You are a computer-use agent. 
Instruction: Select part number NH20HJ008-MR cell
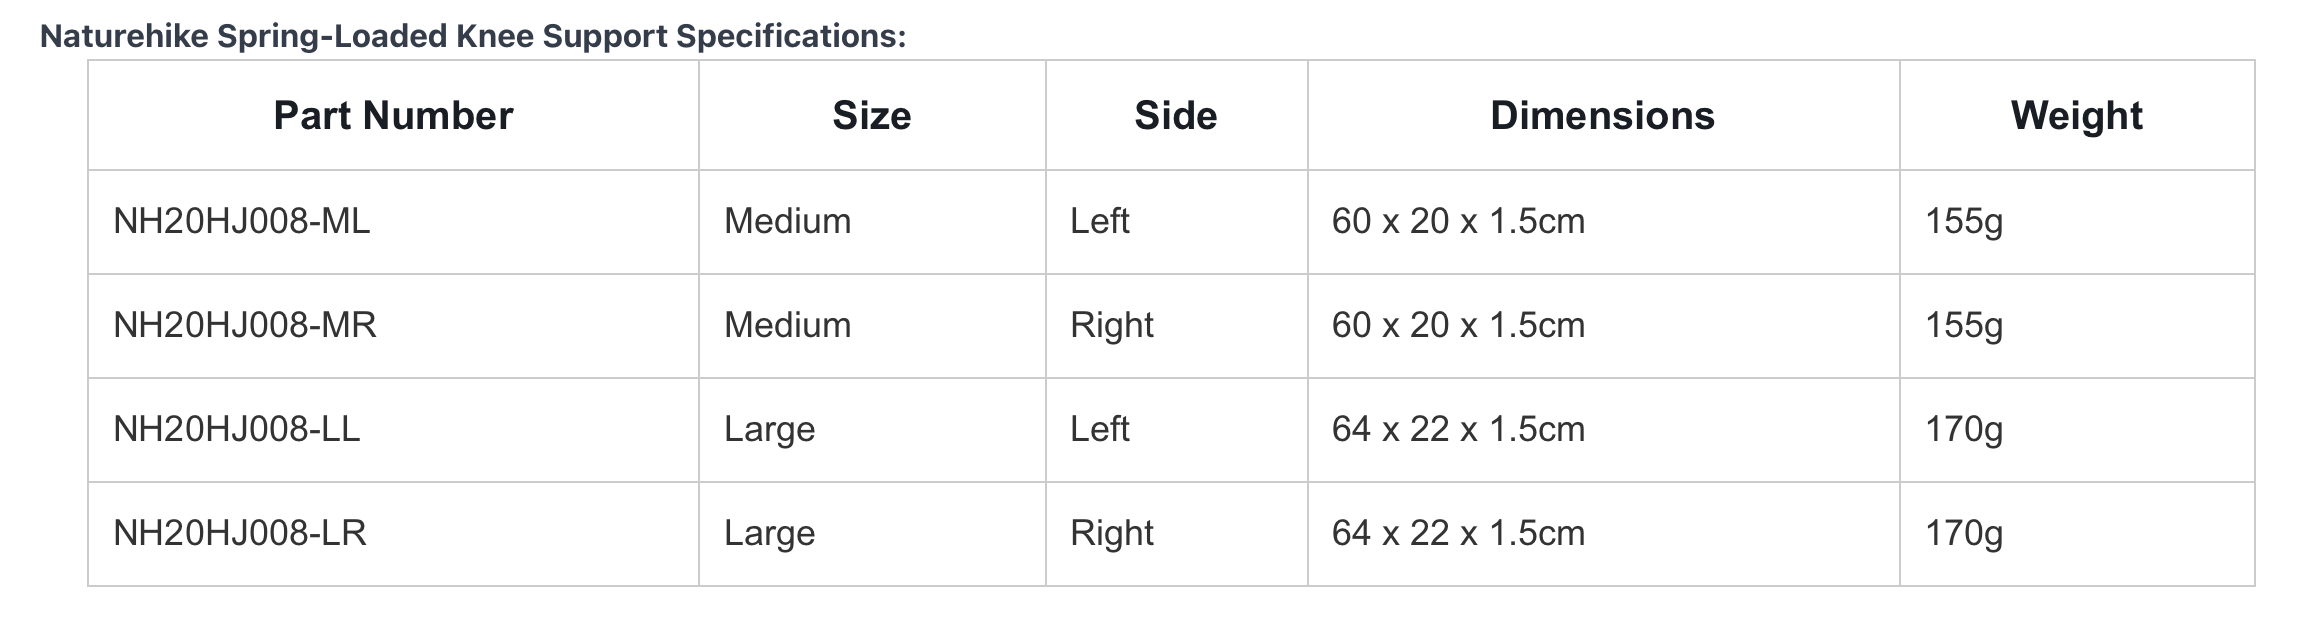(393, 326)
